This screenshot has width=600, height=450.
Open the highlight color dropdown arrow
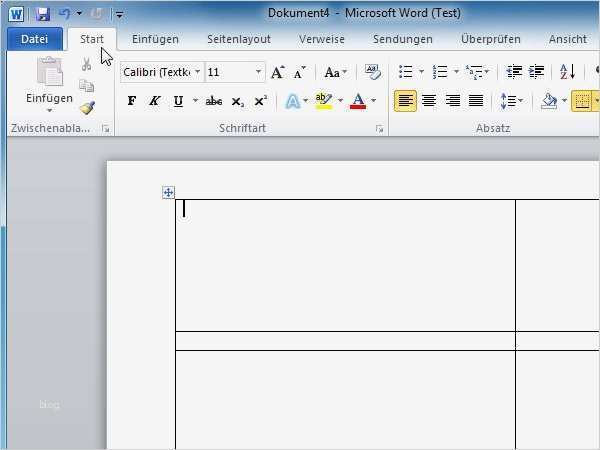click(x=340, y=101)
